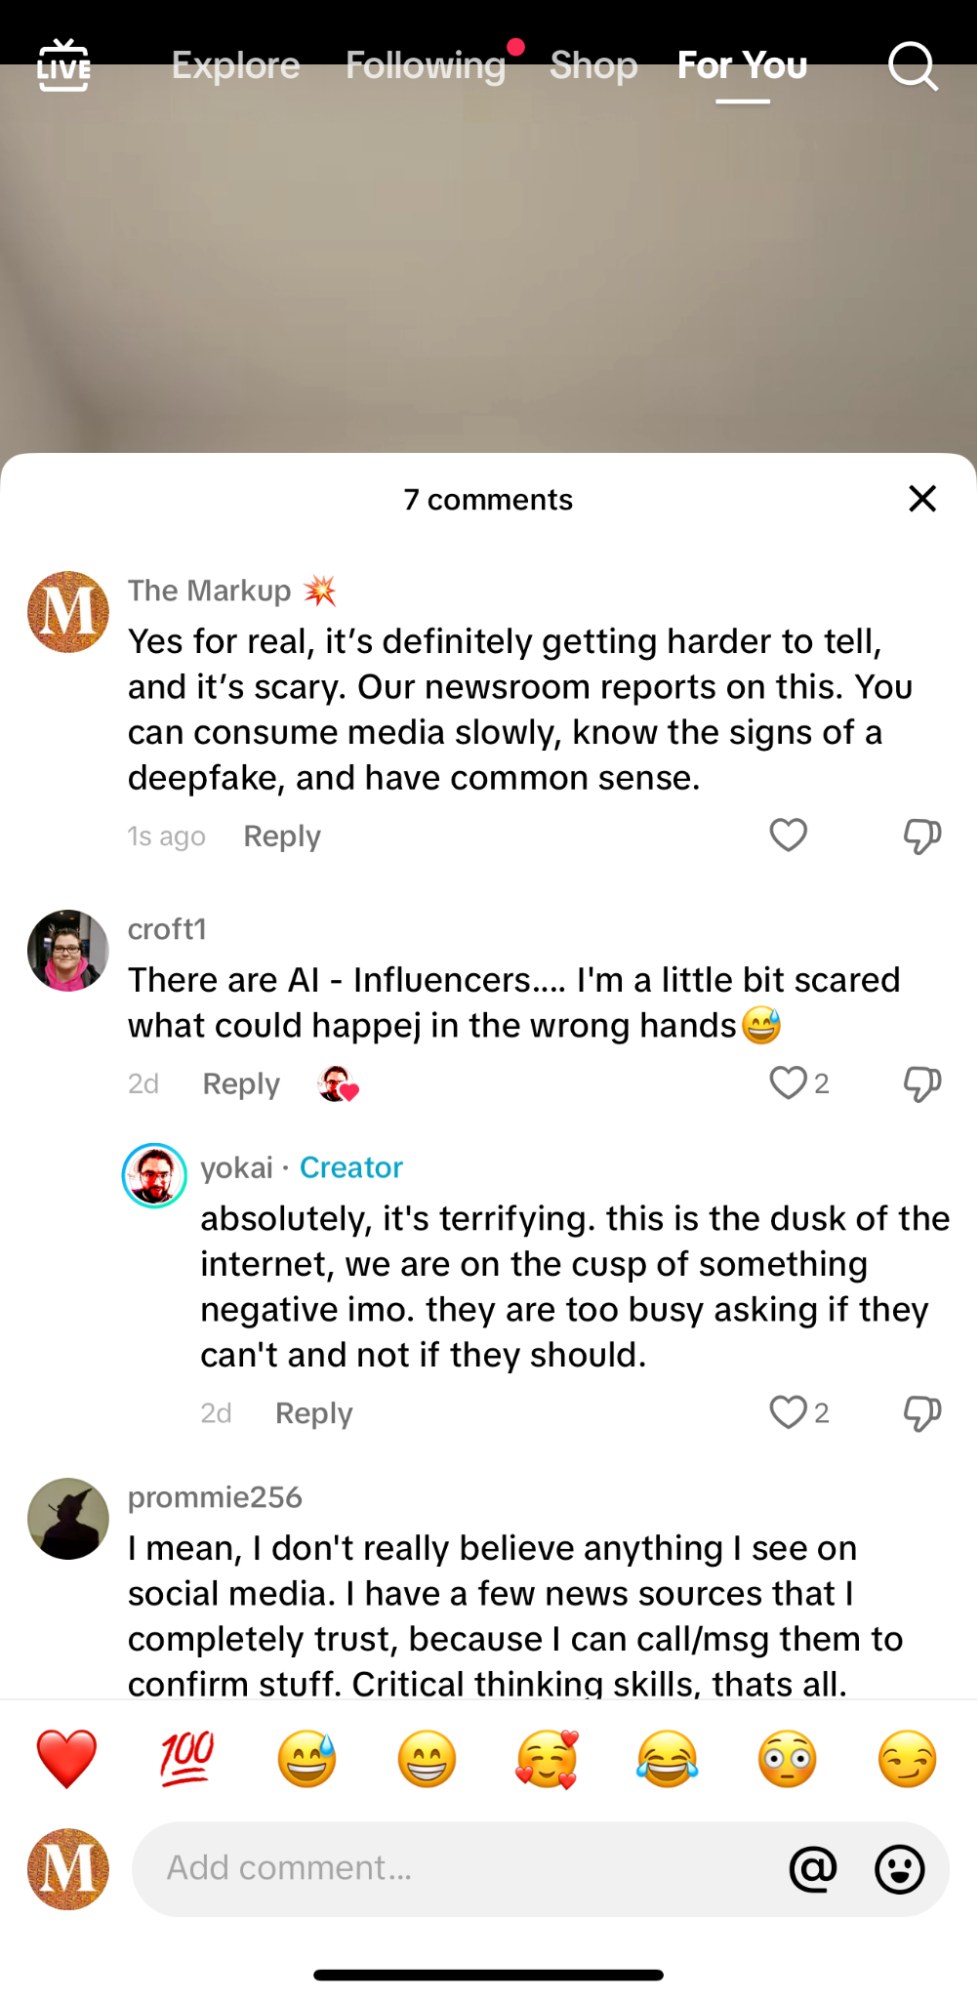The width and height of the screenshot is (978, 1999).
Task: Open the search icon
Action: tap(911, 67)
